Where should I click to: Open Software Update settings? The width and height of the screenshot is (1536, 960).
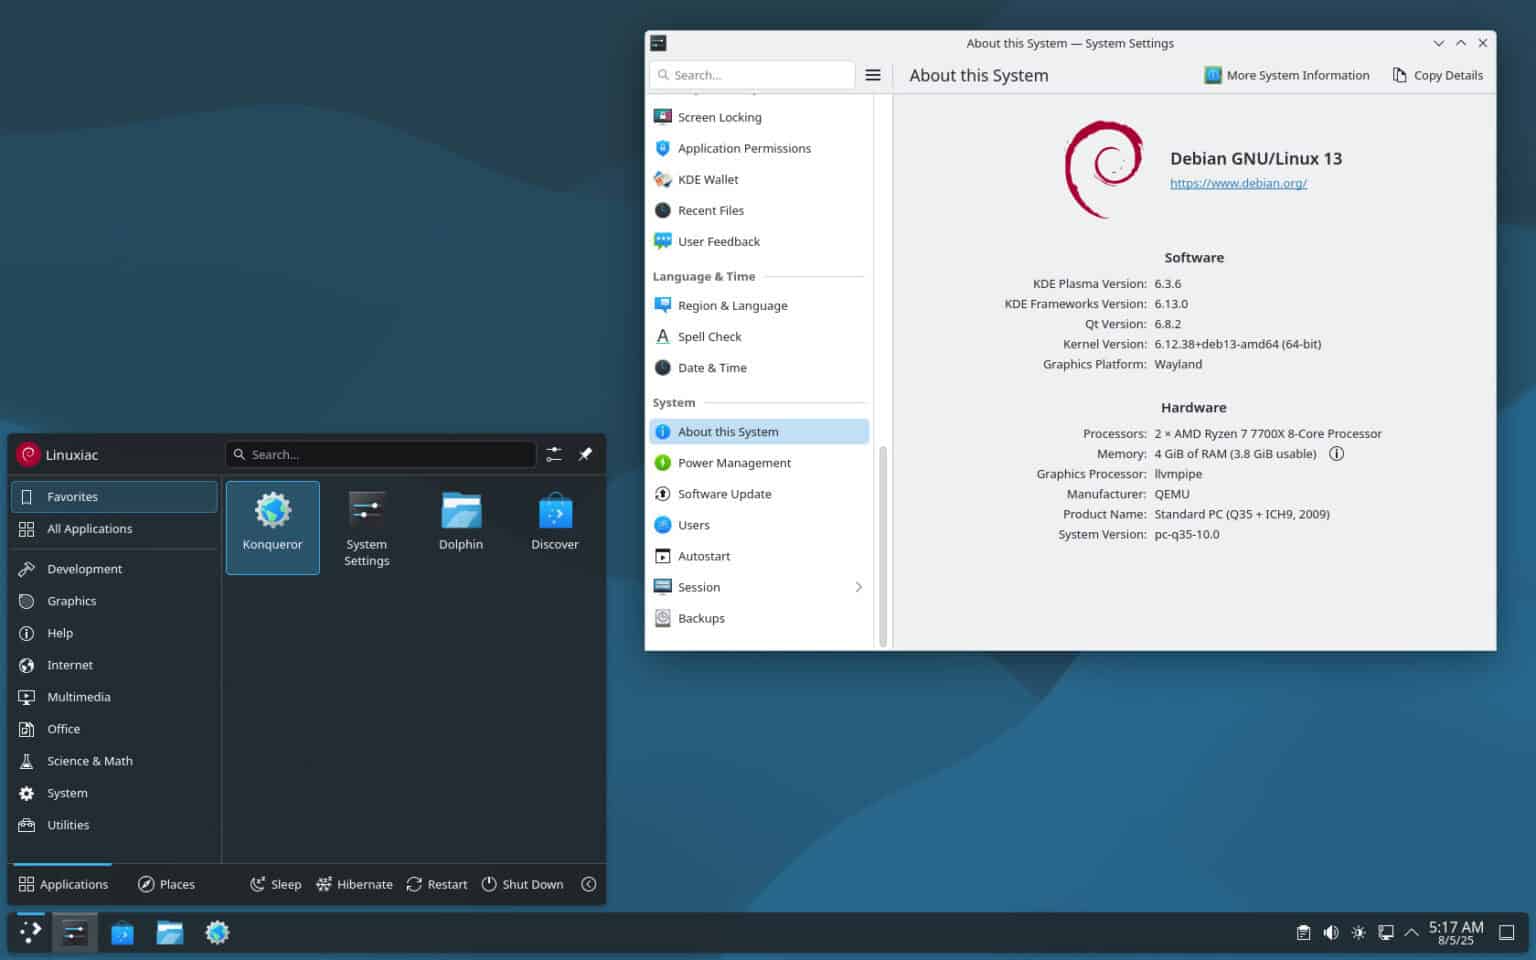725,493
